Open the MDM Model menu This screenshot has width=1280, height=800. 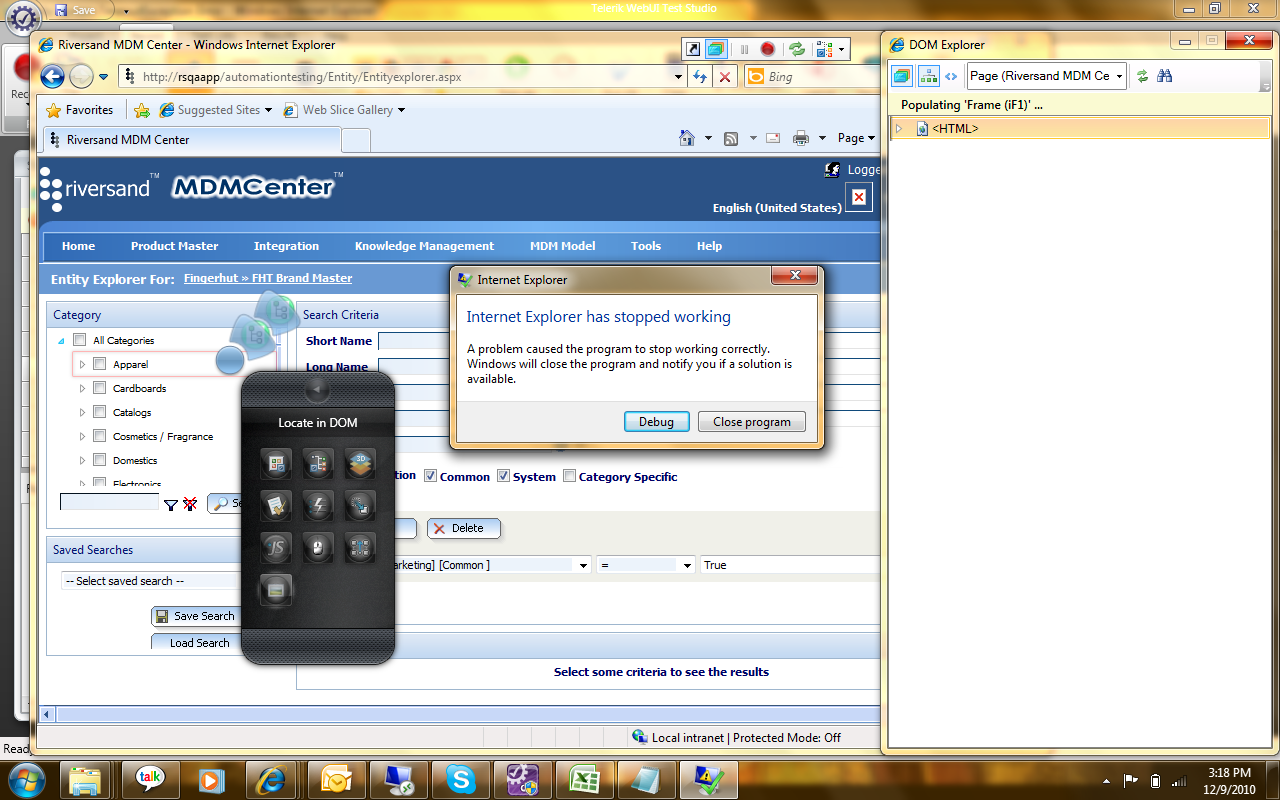[562, 246]
